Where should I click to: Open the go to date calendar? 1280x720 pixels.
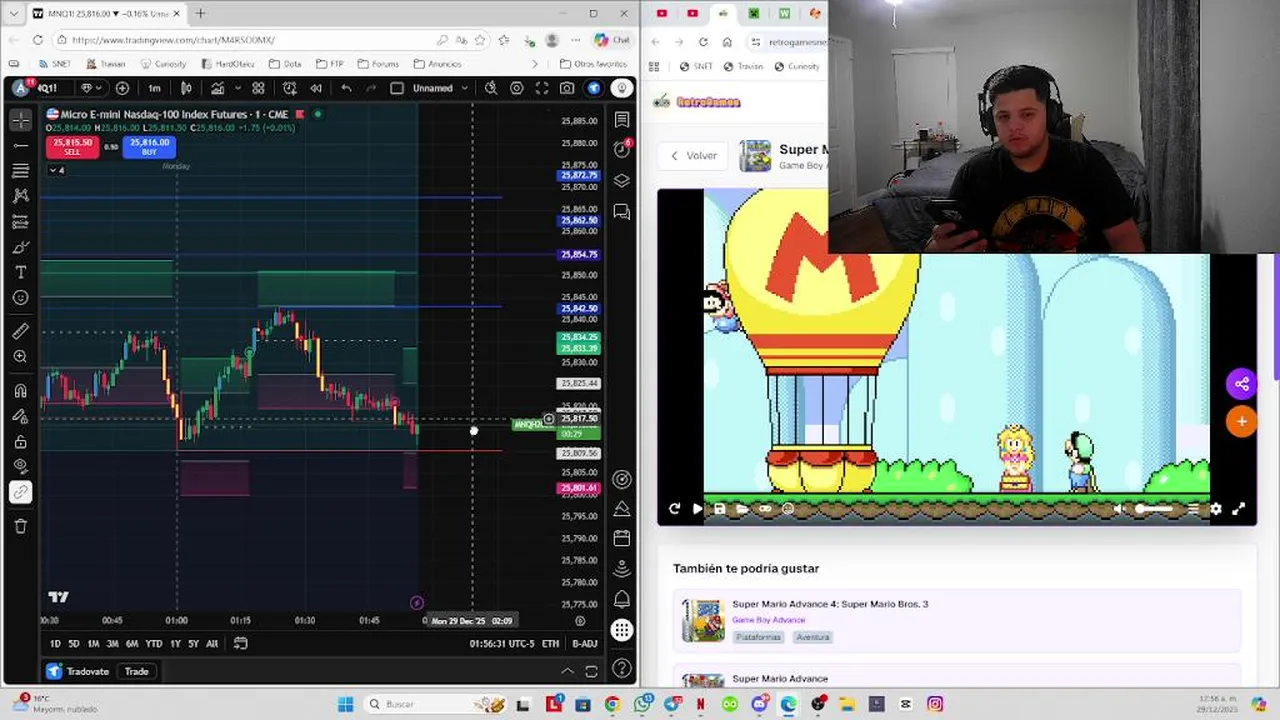[241, 644]
